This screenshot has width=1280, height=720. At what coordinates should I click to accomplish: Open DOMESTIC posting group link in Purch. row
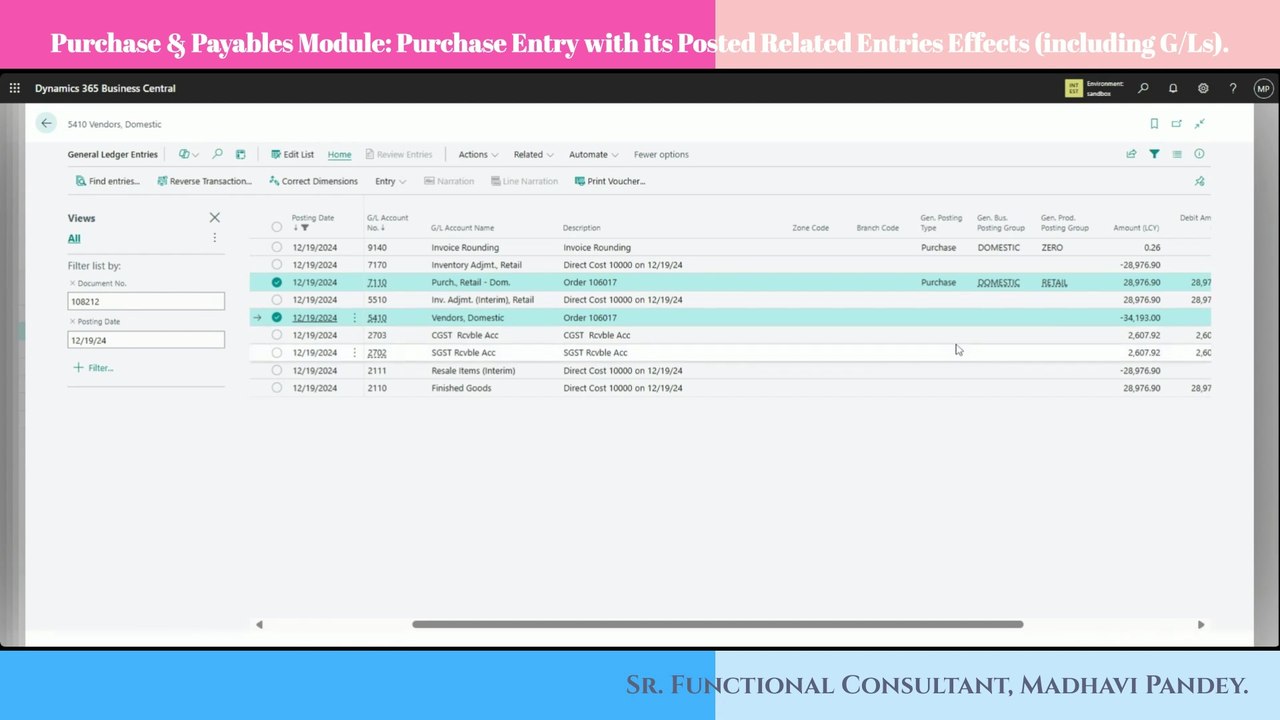[x=999, y=283]
